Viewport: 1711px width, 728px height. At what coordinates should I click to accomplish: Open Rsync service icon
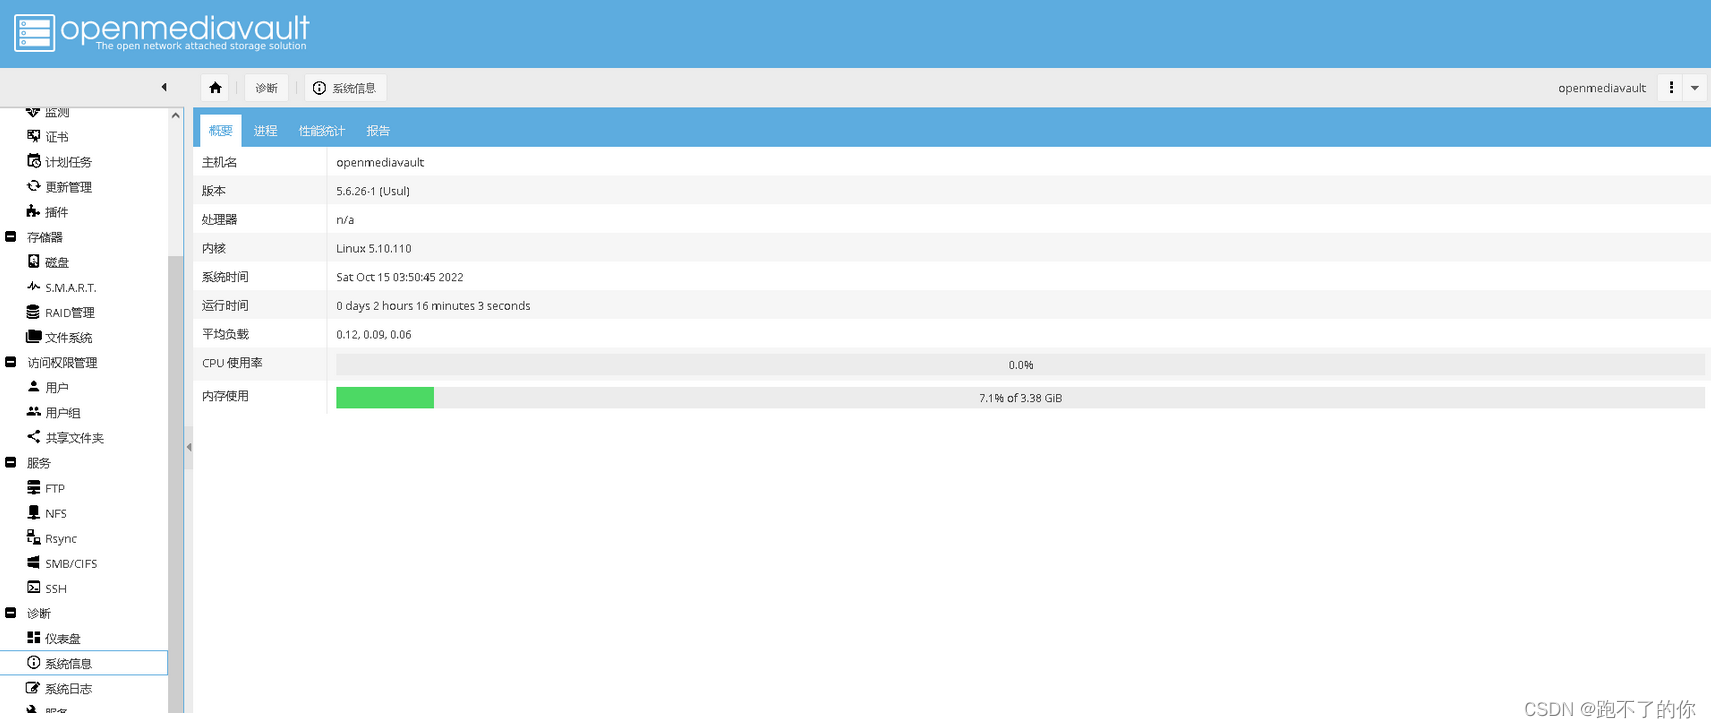pyautogui.click(x=33, y=538)
